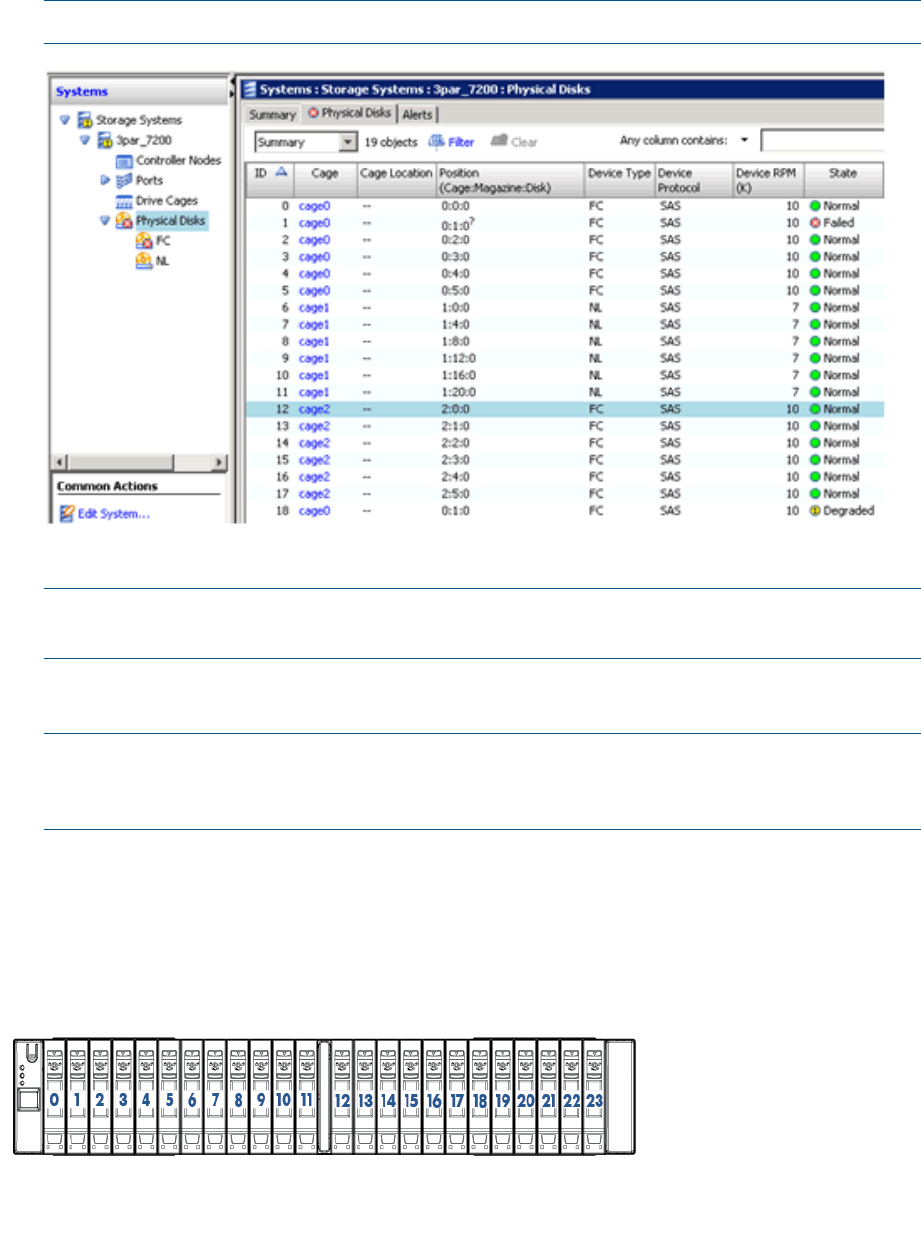Select the FC disk type icon
Viewport: 921px width, 1240px height.
tap(144, 241)
